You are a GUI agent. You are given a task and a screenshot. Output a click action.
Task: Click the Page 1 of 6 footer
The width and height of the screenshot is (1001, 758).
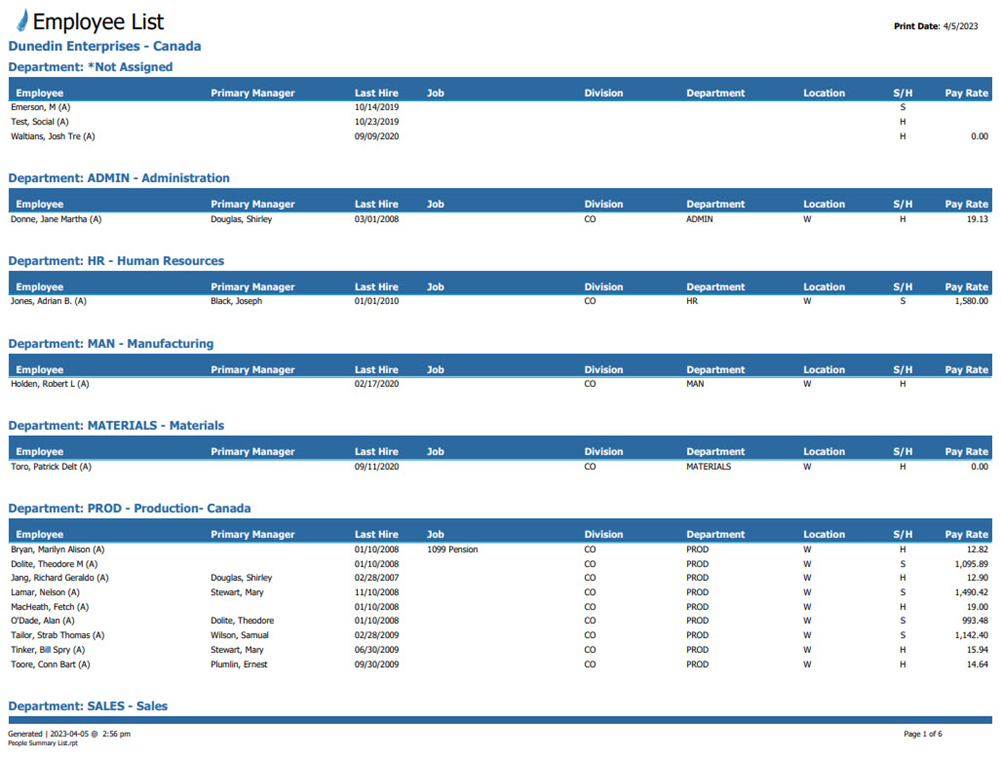click(x=922, y=734)
